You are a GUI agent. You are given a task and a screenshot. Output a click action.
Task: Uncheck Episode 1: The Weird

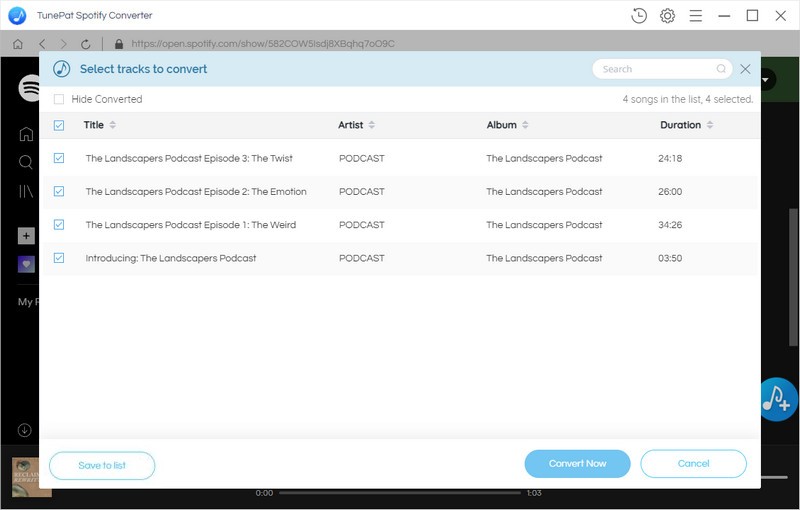(59, 224)
